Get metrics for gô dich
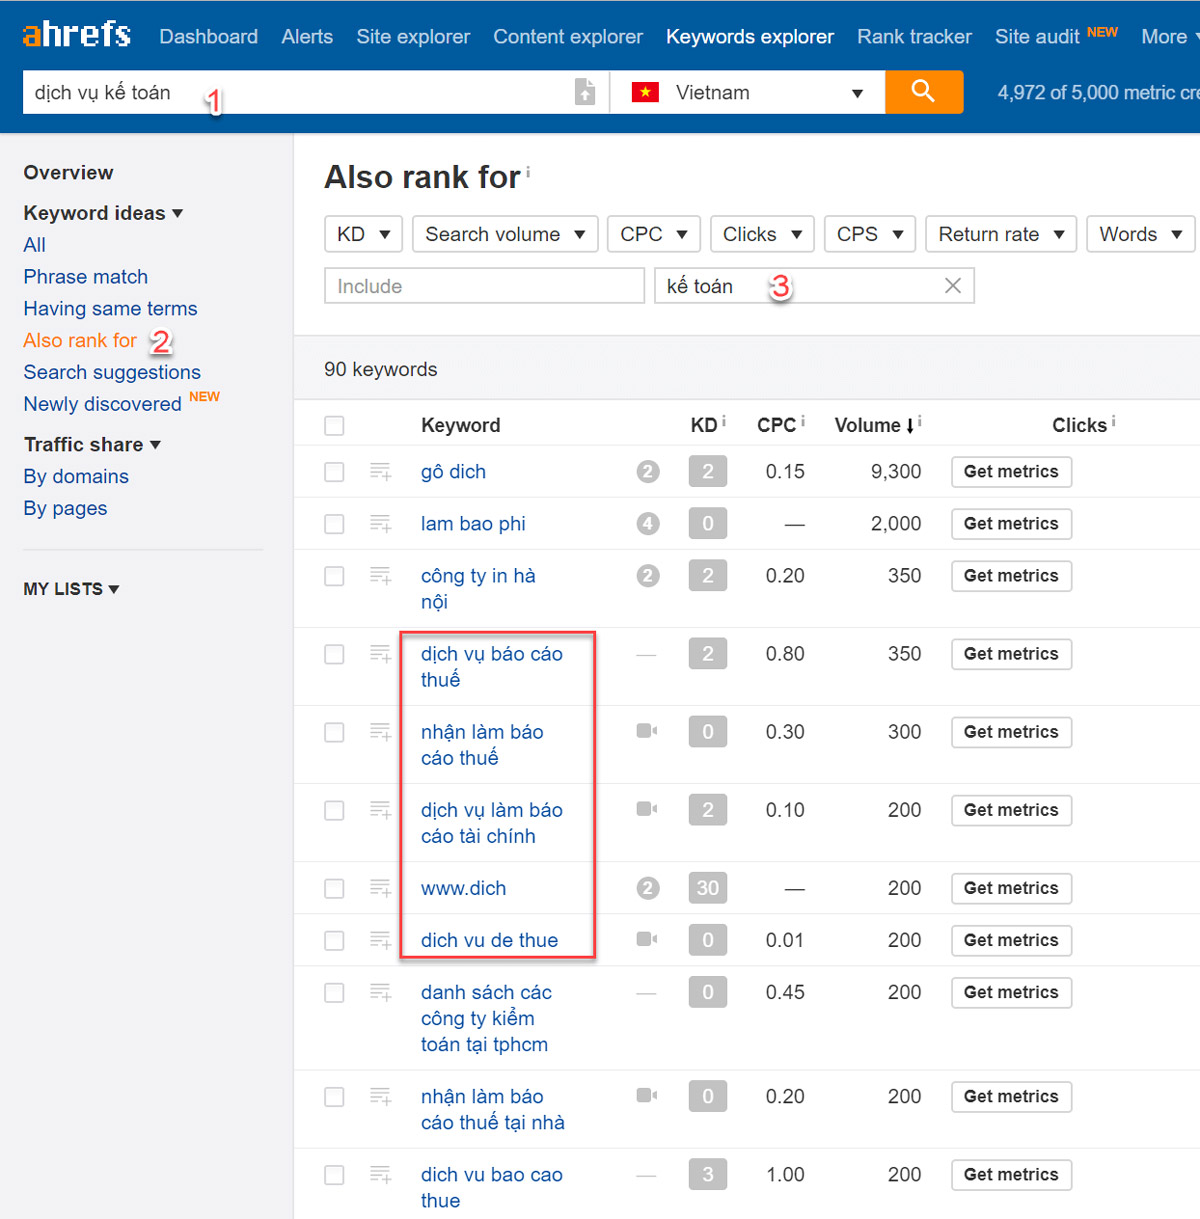The image size is (1200, 1219). pos(1011,472)
